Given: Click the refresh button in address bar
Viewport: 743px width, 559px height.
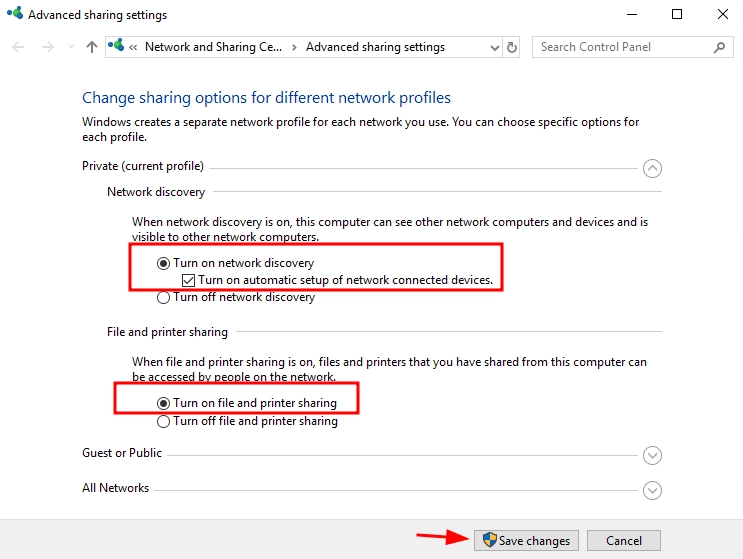Looking at the screenshot, I should coord(512,47).
